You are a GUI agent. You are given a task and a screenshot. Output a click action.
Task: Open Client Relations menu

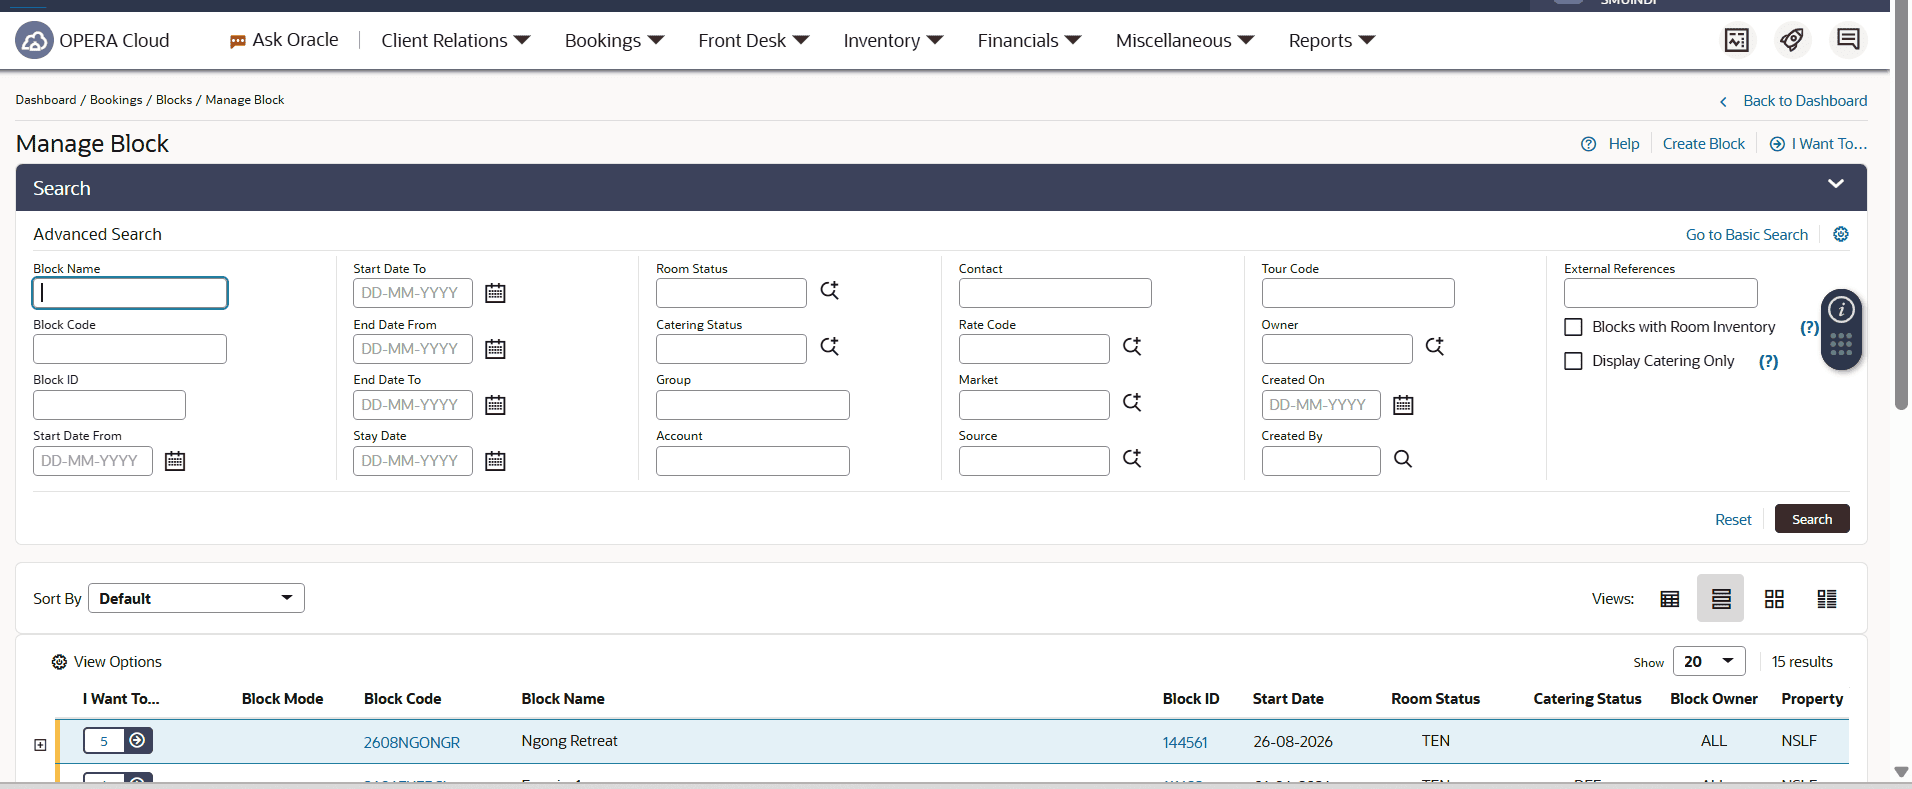click(x=455, y=40)
